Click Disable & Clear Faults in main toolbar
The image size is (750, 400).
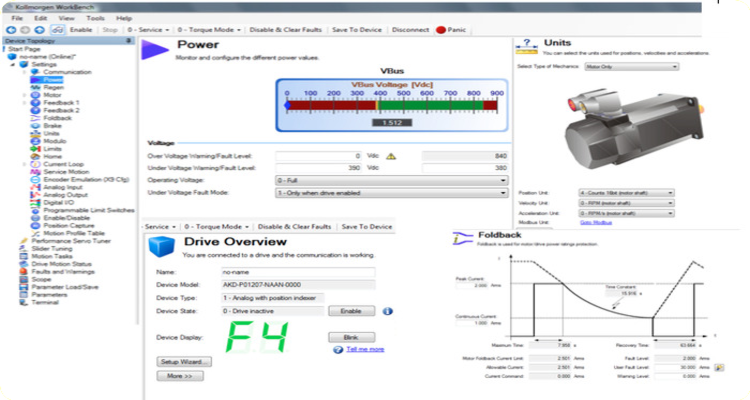(x=286, y=30)
